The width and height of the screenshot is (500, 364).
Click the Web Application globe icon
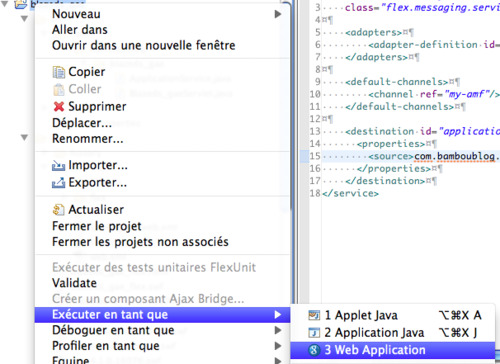pyautogui.click(x=314, y=350)
